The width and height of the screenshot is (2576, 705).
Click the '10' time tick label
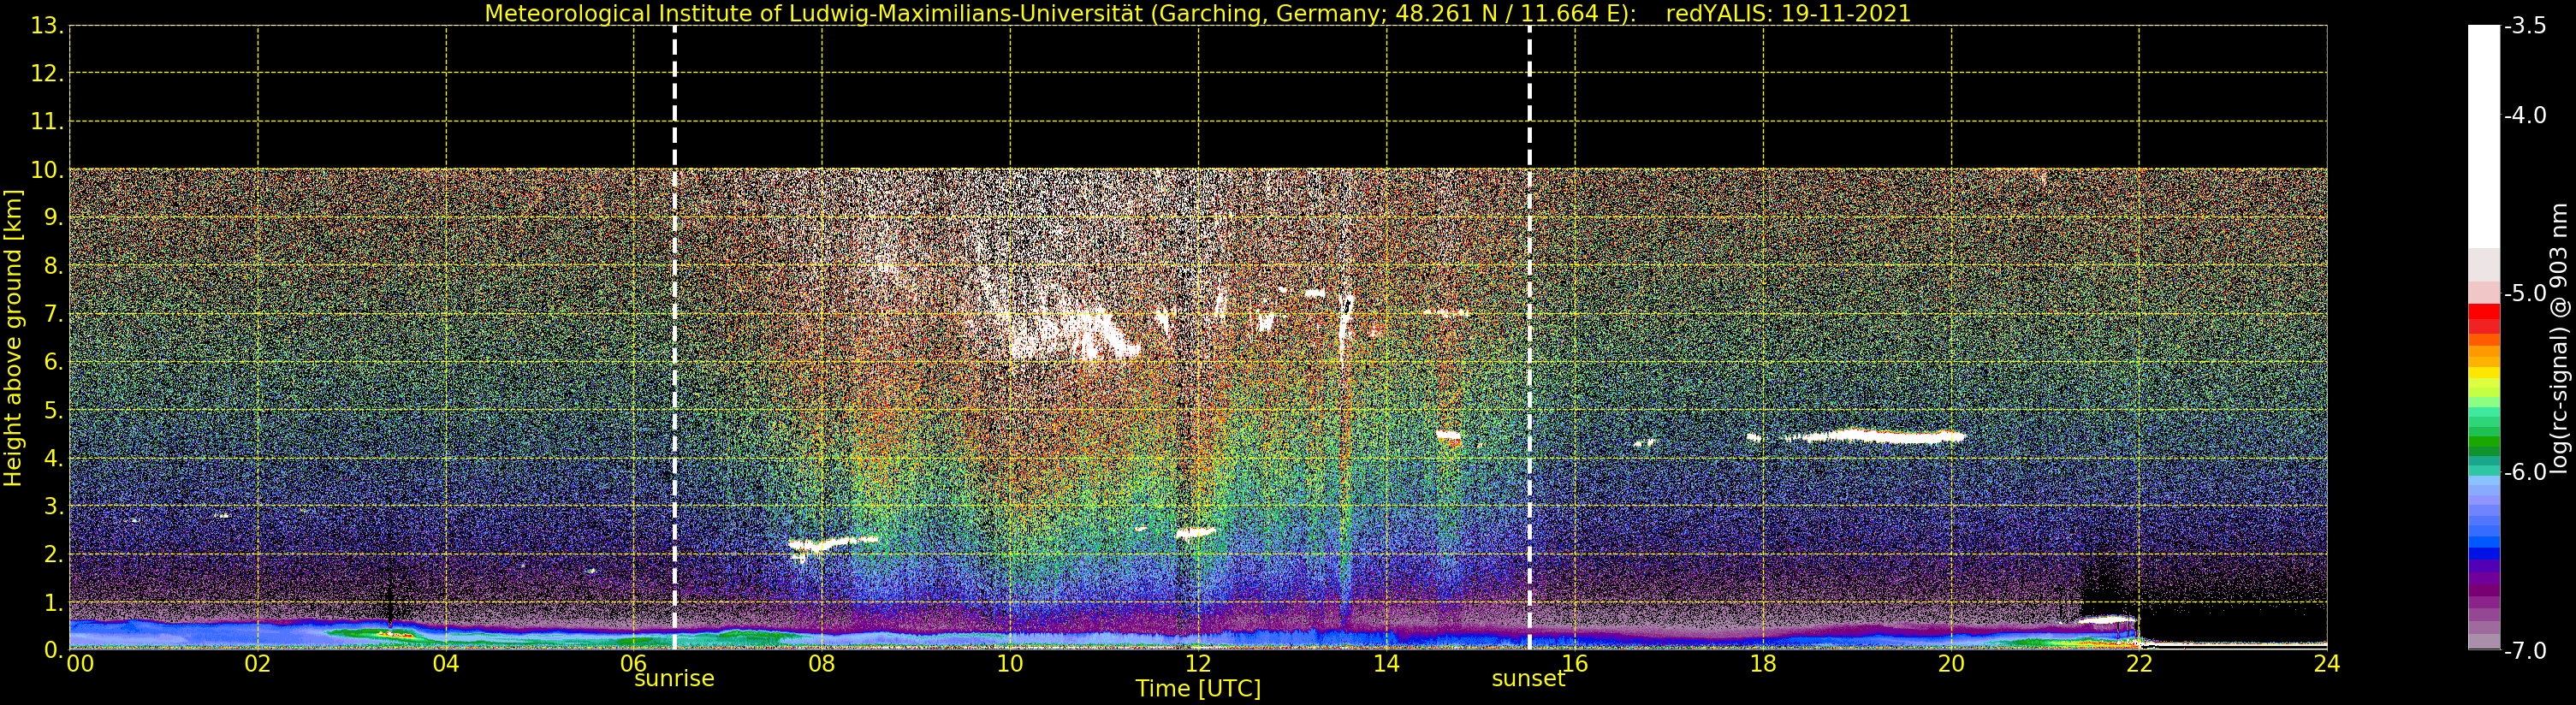(1010, 663)
